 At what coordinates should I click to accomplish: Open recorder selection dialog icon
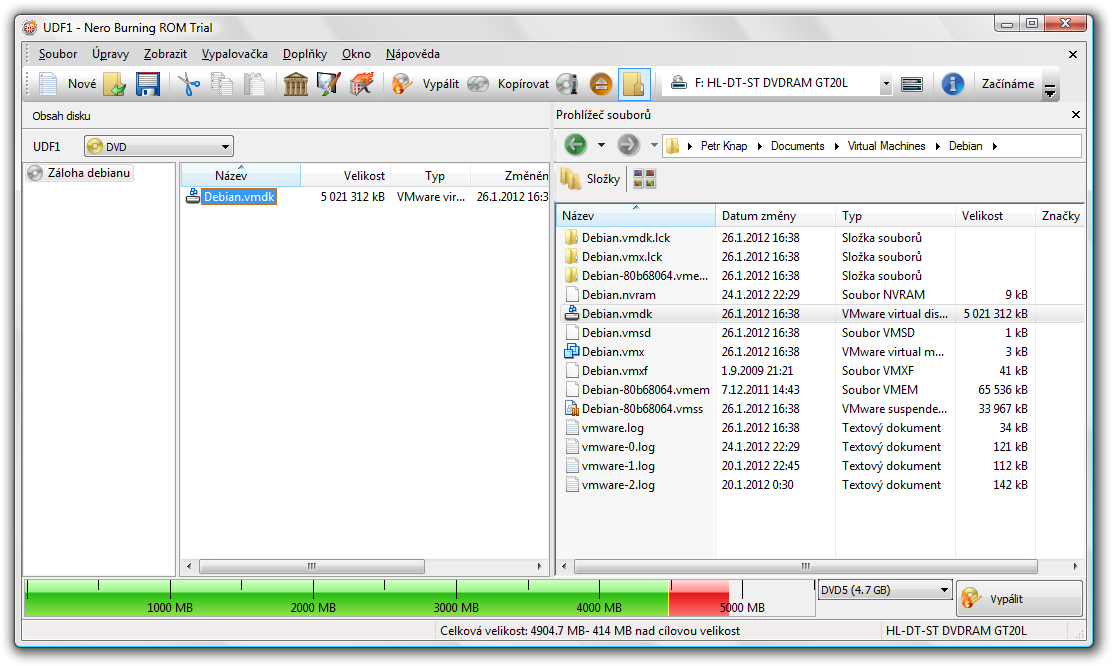point(912,84)
